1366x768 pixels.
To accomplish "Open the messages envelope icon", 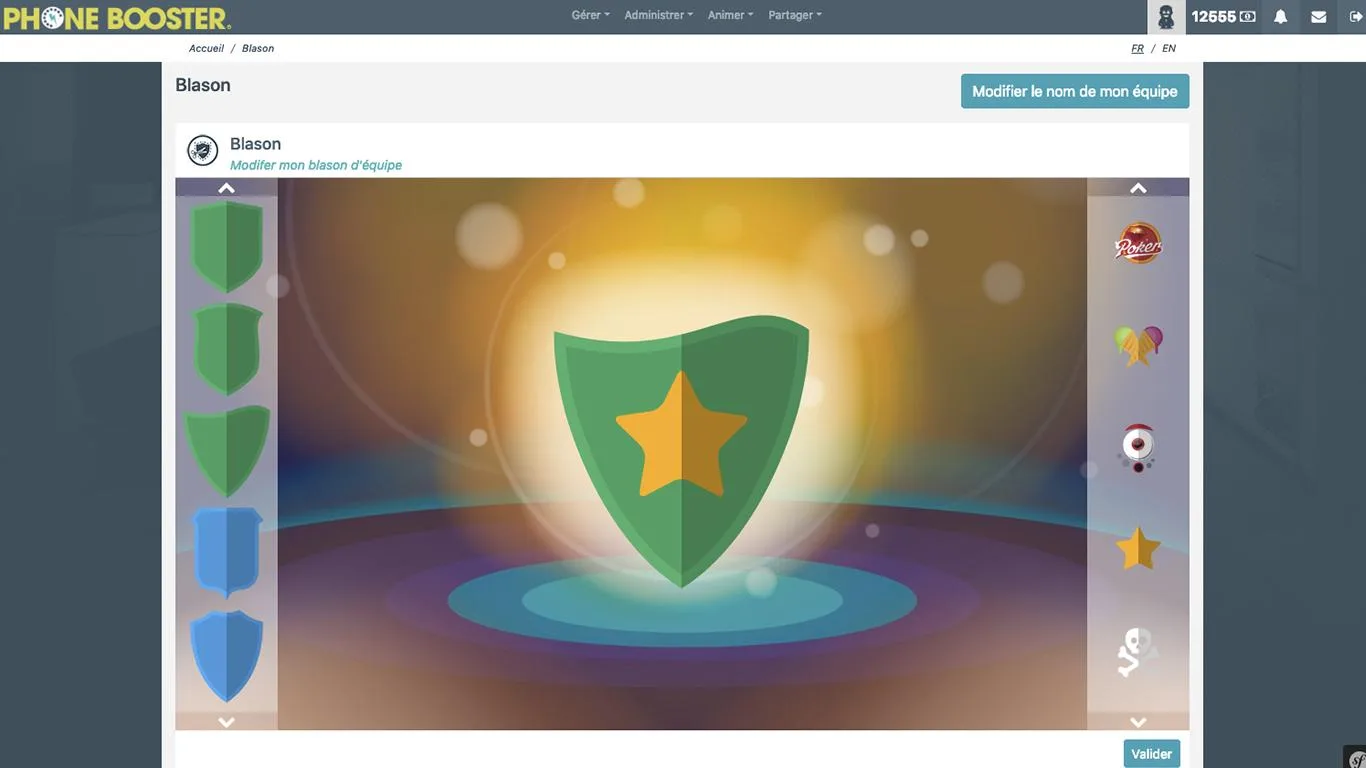I will point(1318,17).
